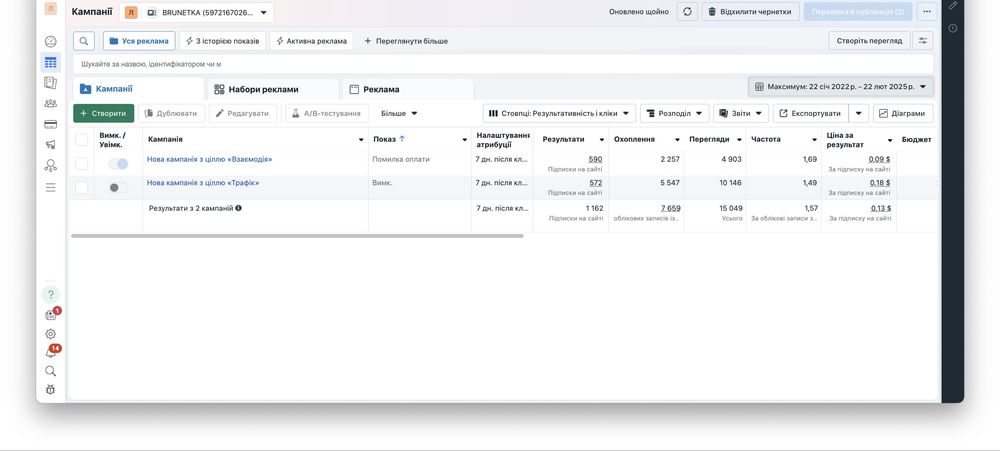This screenshot has height=451, width=1000.
Task: Click the 590 results value link
Action: point(595,159)
